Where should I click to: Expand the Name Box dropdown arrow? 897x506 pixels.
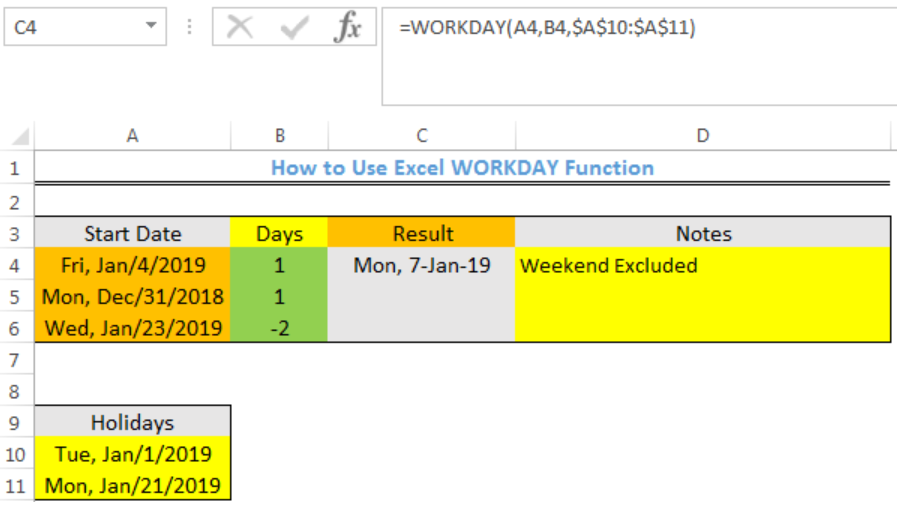(x=151, y=26)
